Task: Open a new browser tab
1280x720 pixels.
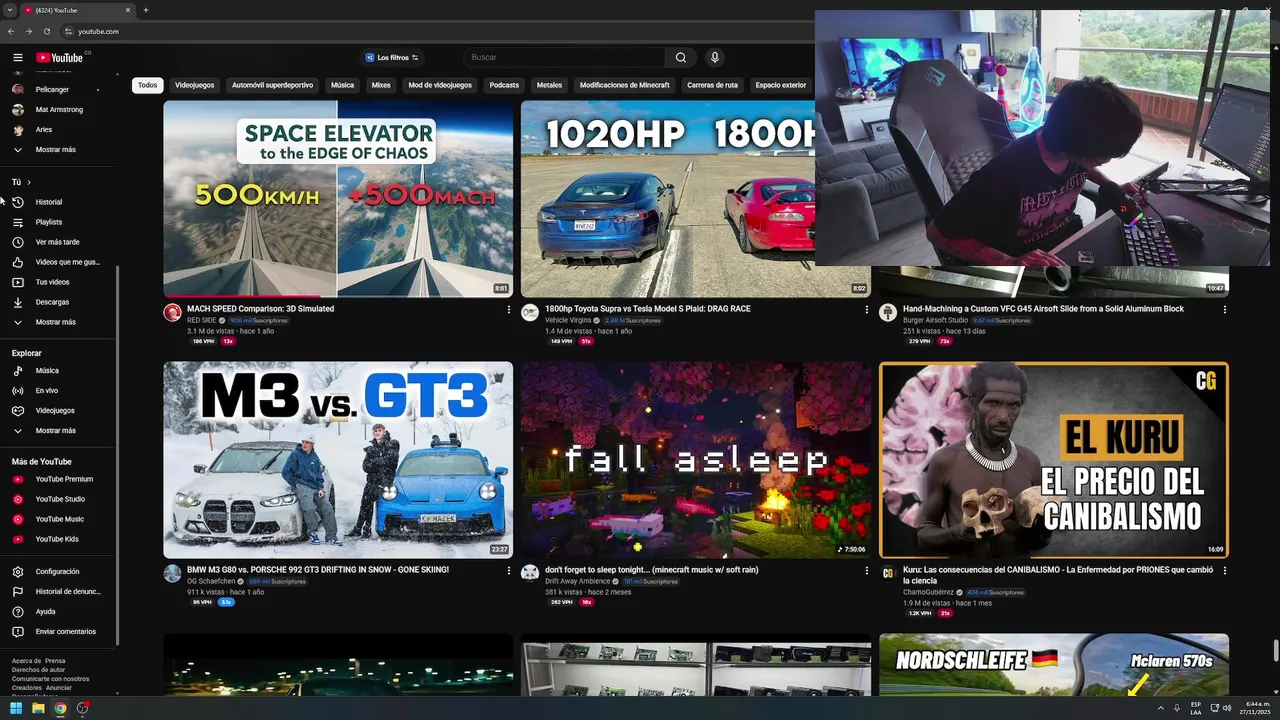Action: pos(146,10)
